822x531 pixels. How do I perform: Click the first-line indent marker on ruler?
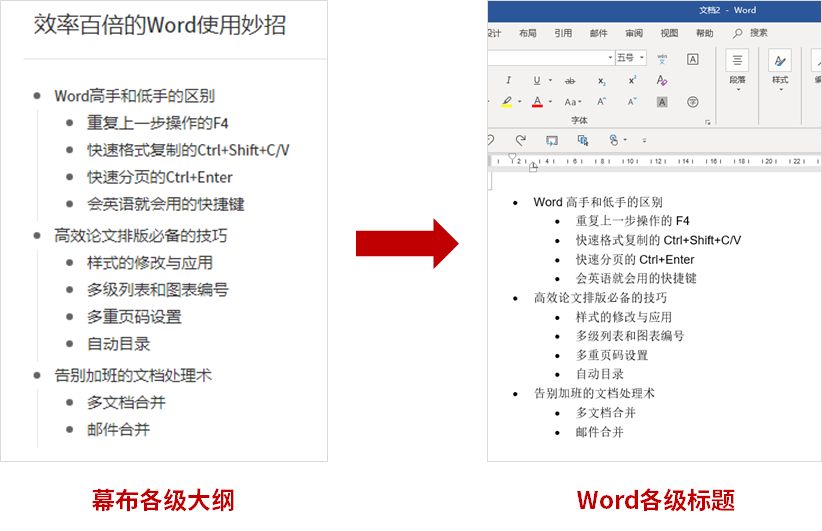coord(512,157)
